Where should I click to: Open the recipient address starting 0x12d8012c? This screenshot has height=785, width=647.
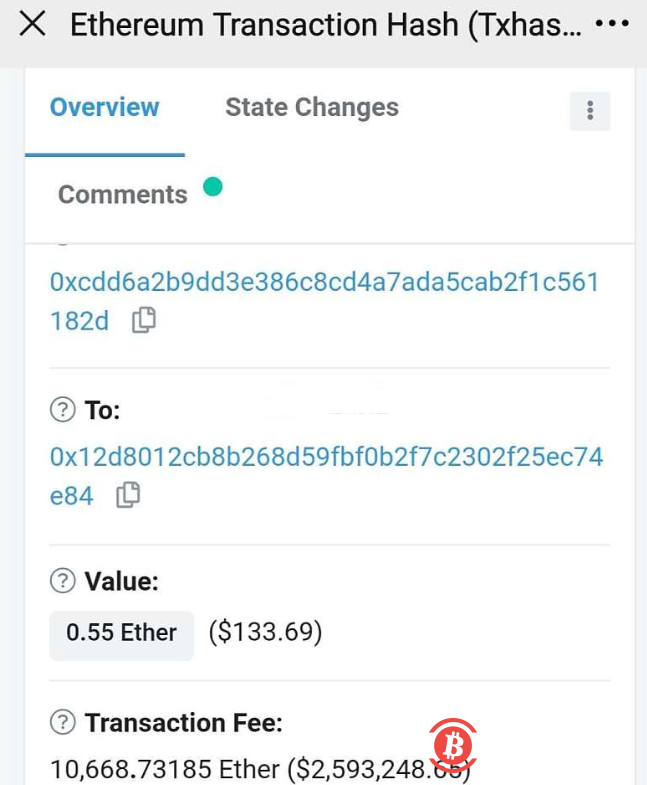click(326, 457)
